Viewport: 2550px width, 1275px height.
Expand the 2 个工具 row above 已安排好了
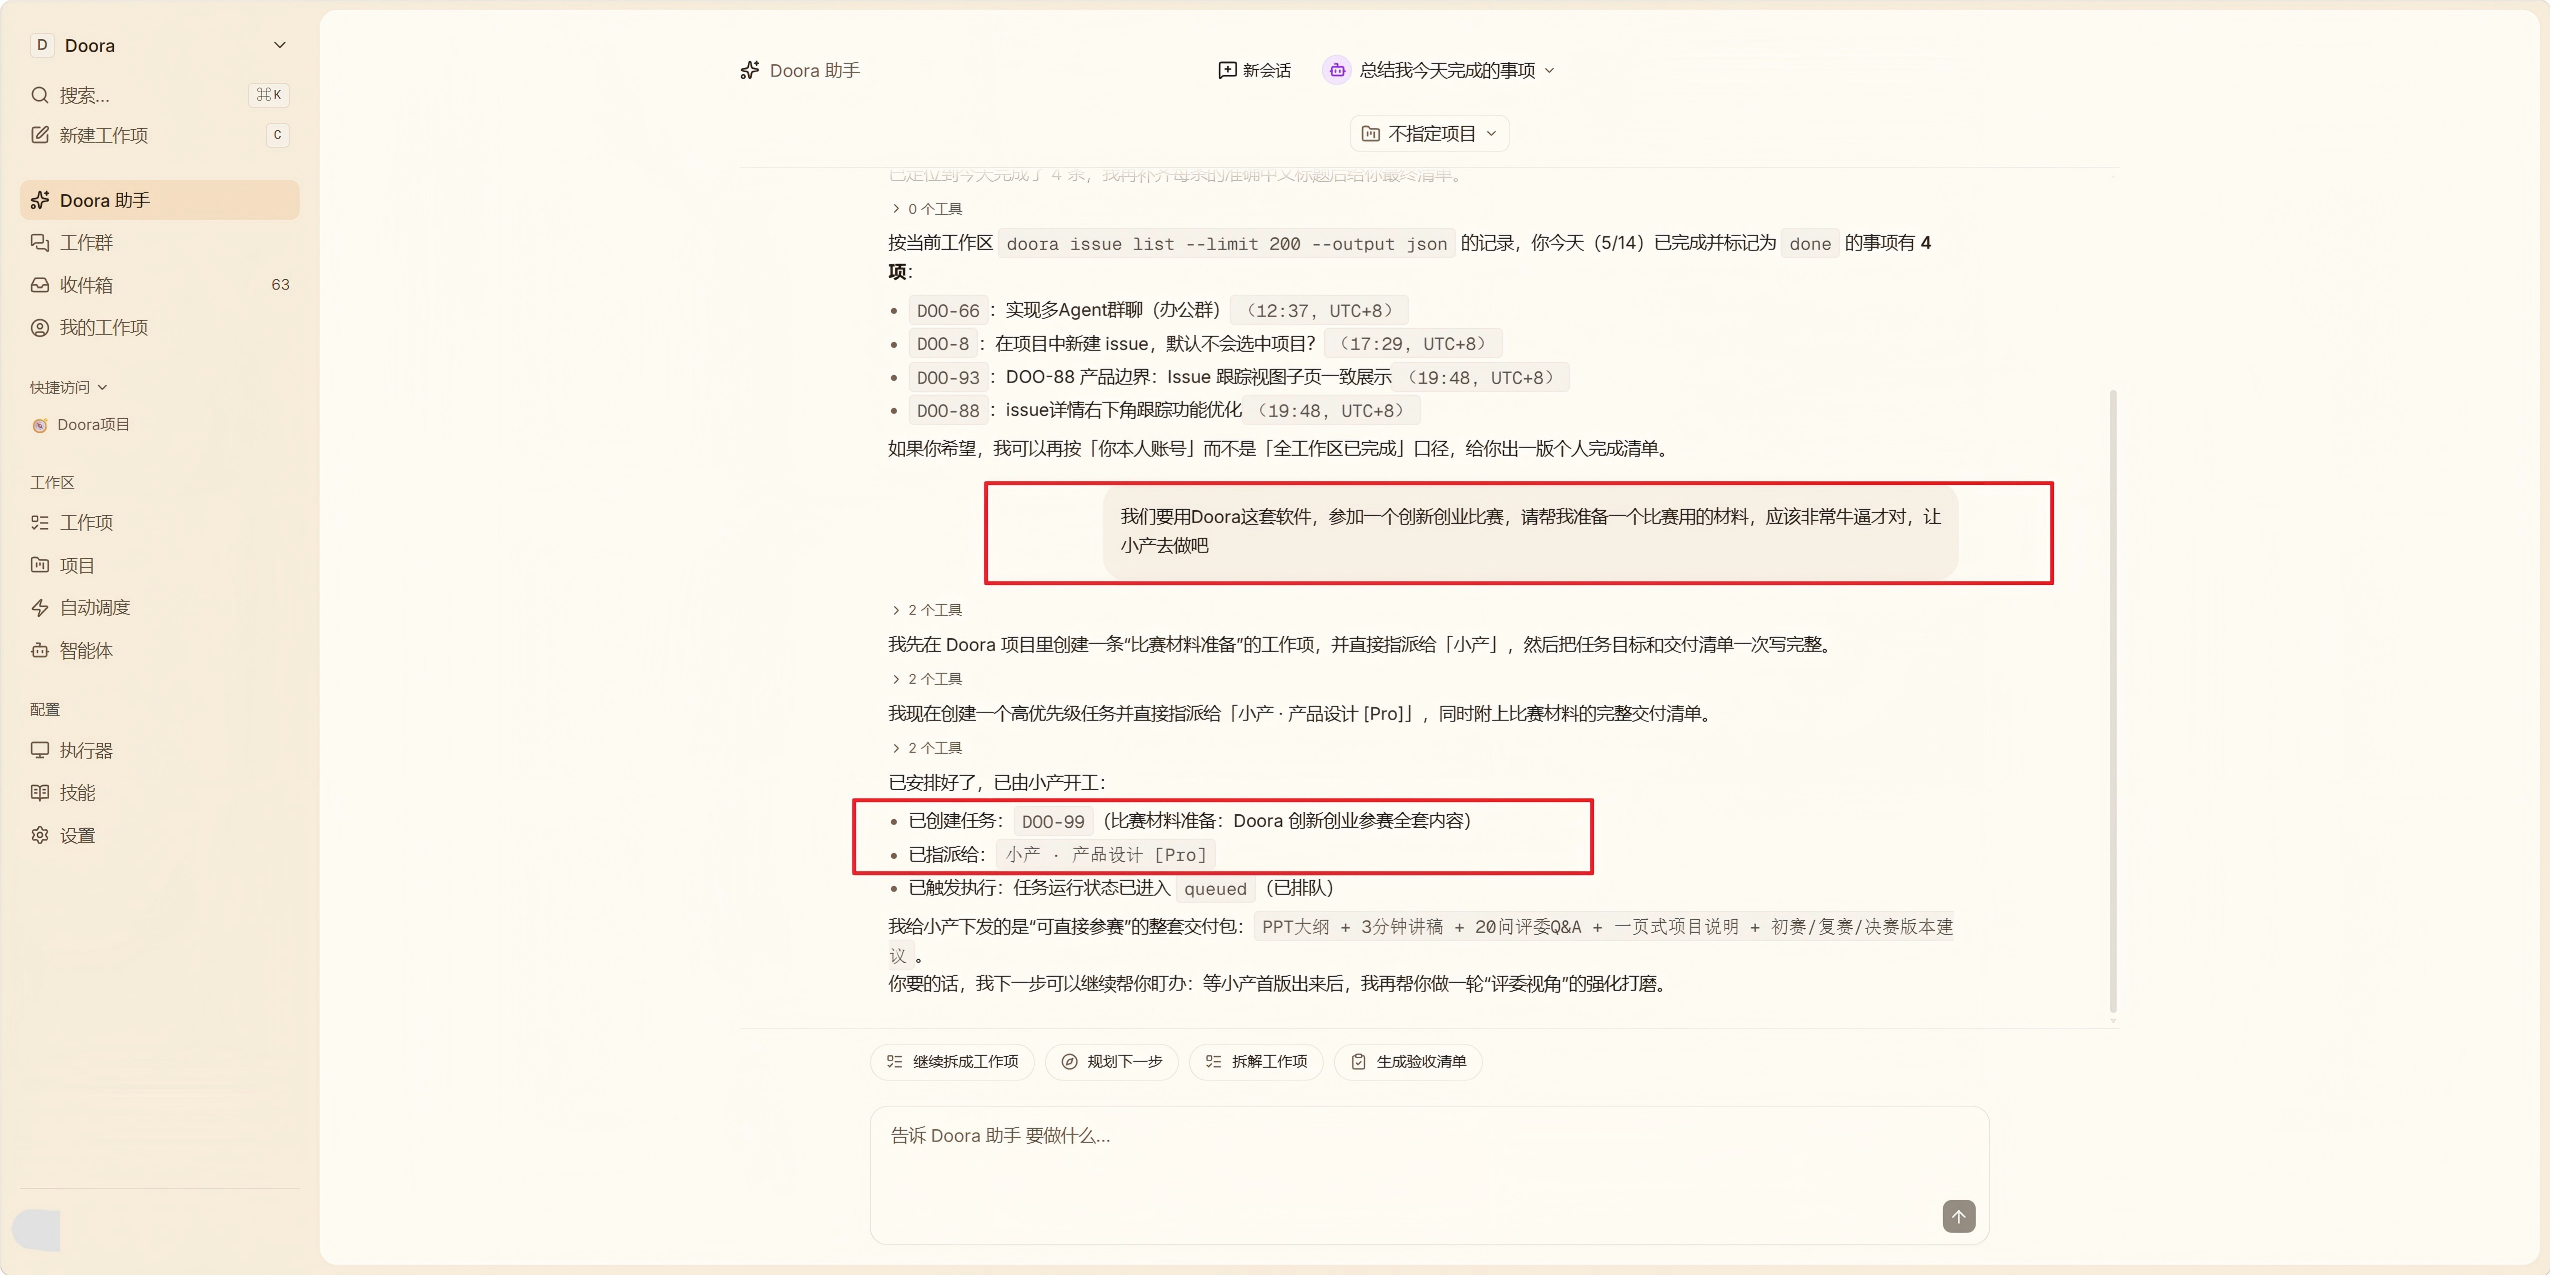coord(926,748)
